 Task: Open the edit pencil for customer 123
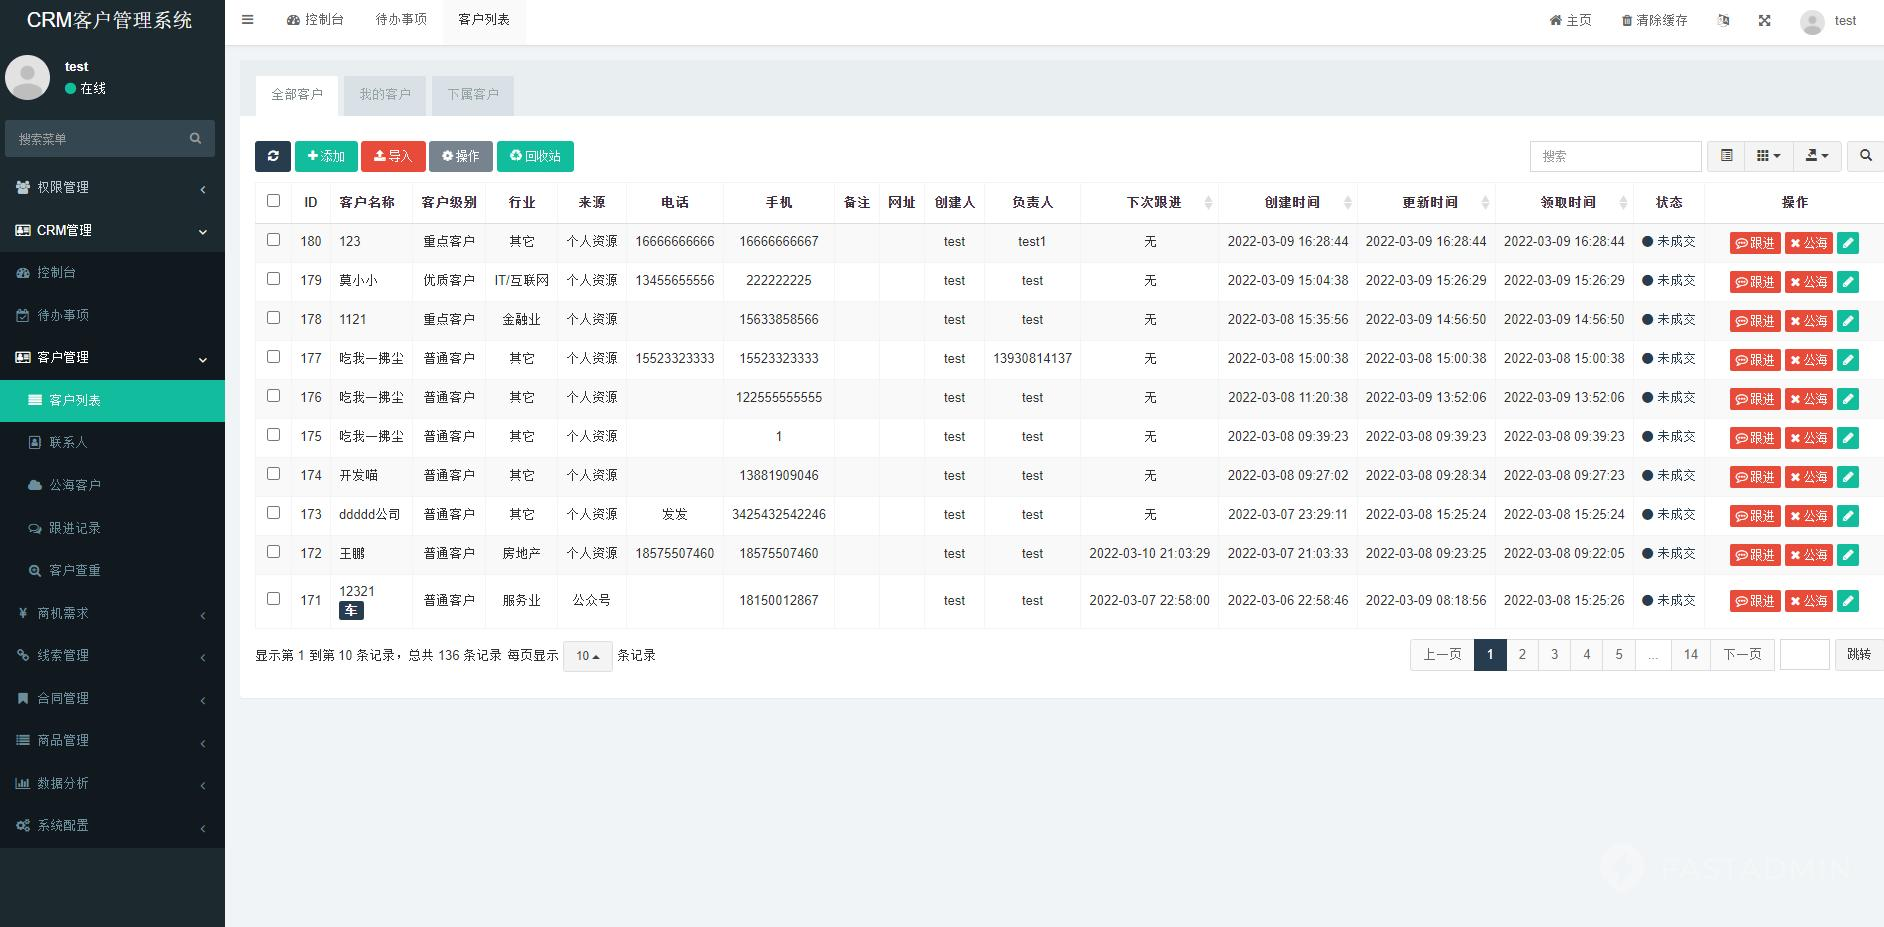point(1849,242)
